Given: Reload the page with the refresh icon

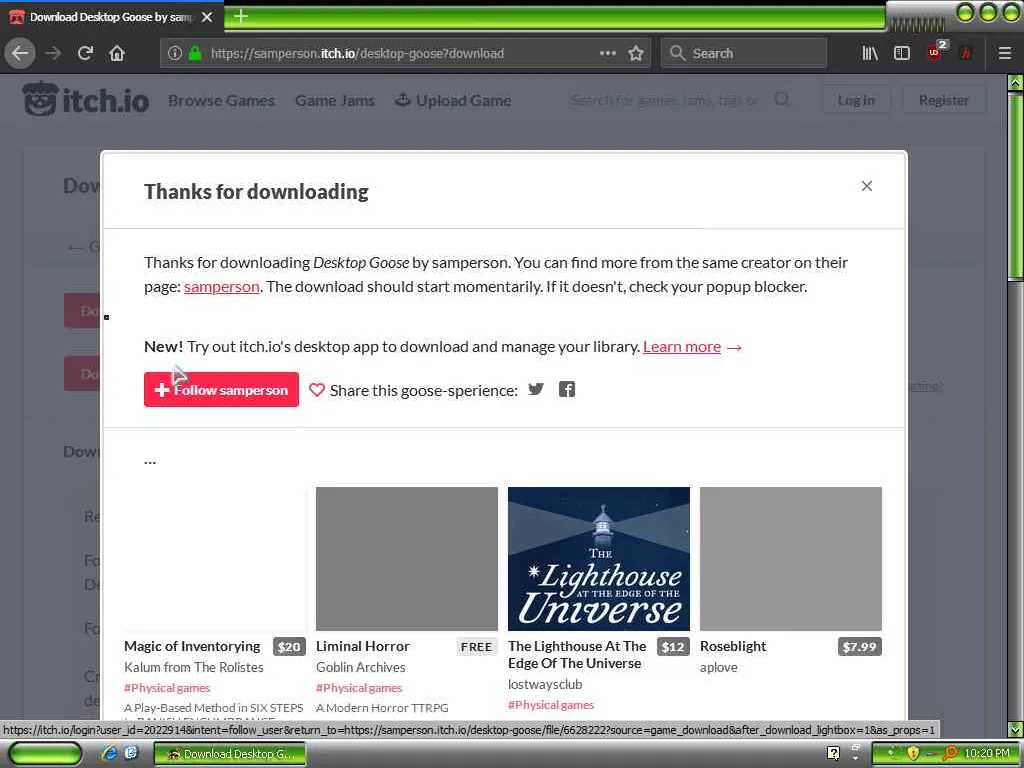Looking at the screenshot, I should [85, 53].
